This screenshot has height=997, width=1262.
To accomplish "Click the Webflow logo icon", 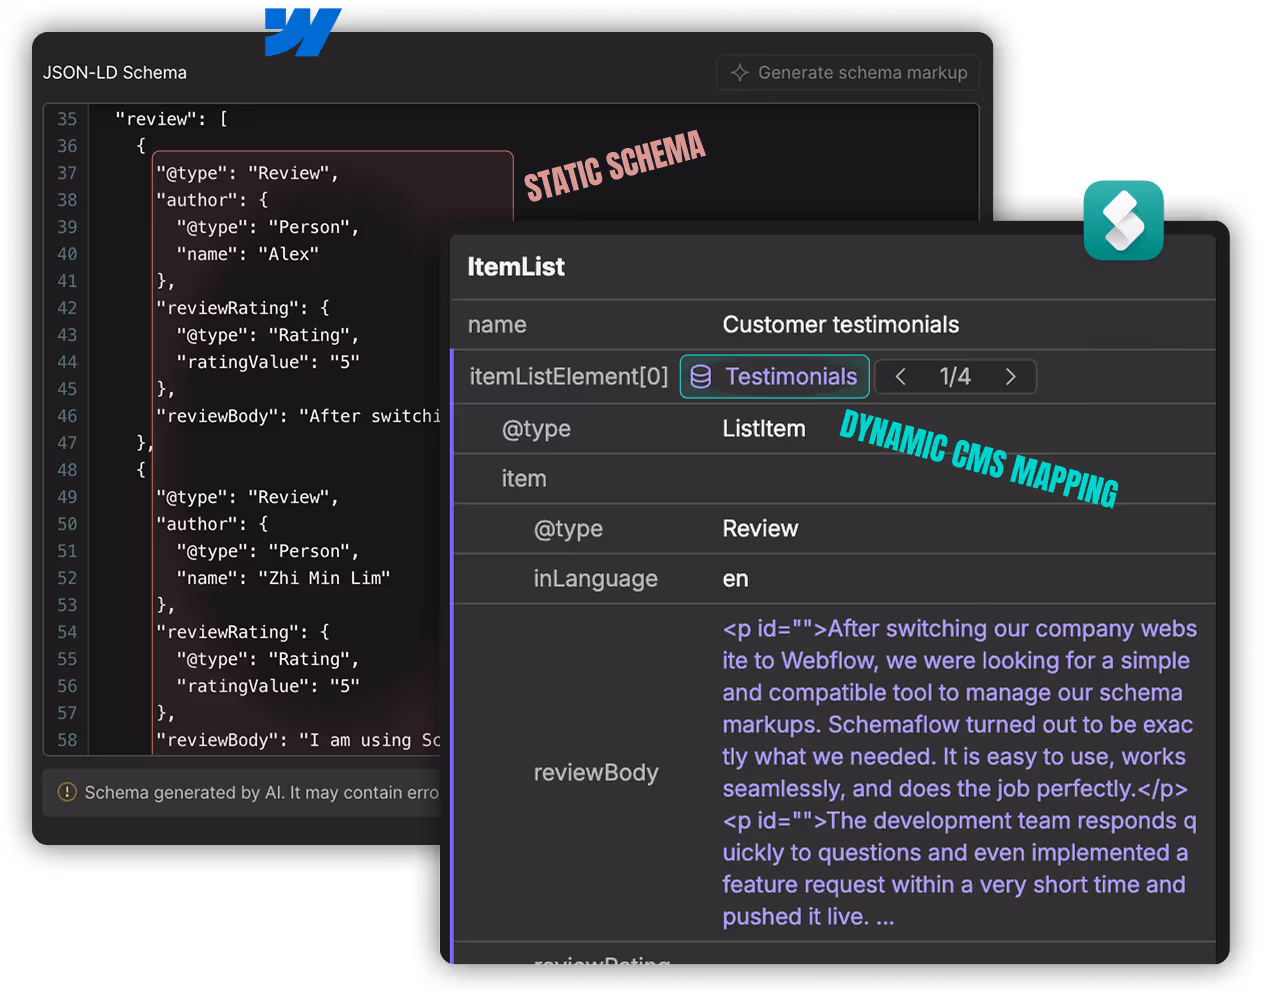I will point(303,31).
